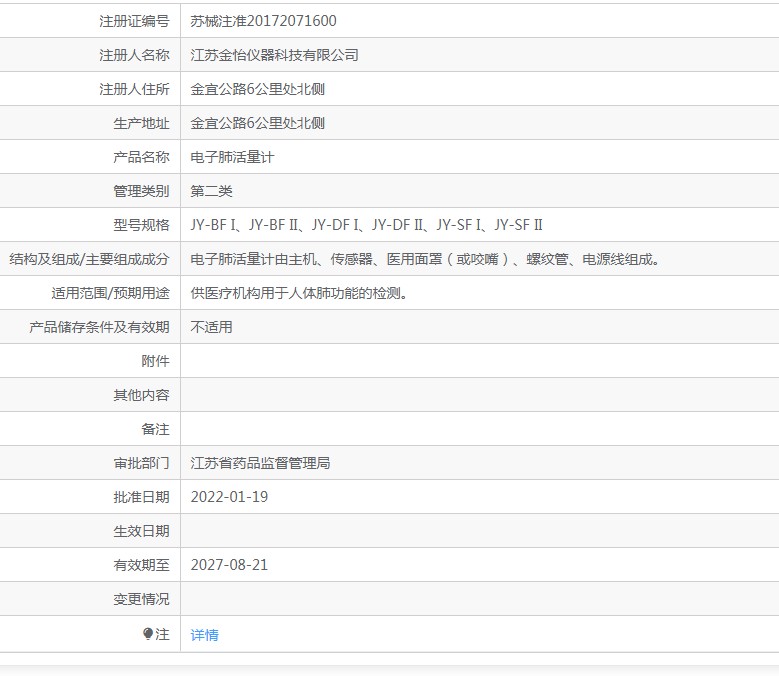Click the 注册人住所 label

(x=134, y=89)
